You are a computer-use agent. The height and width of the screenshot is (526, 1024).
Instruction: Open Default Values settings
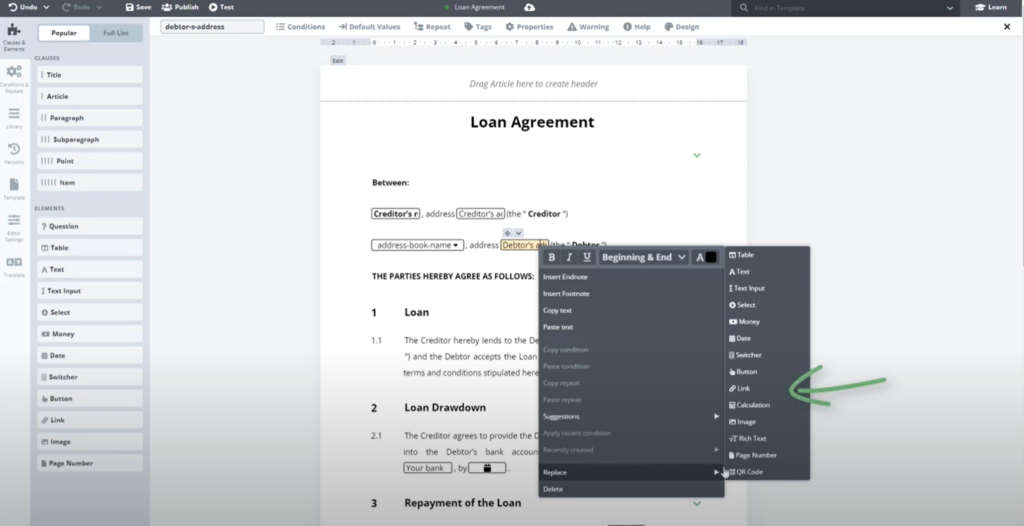(369, 27)
